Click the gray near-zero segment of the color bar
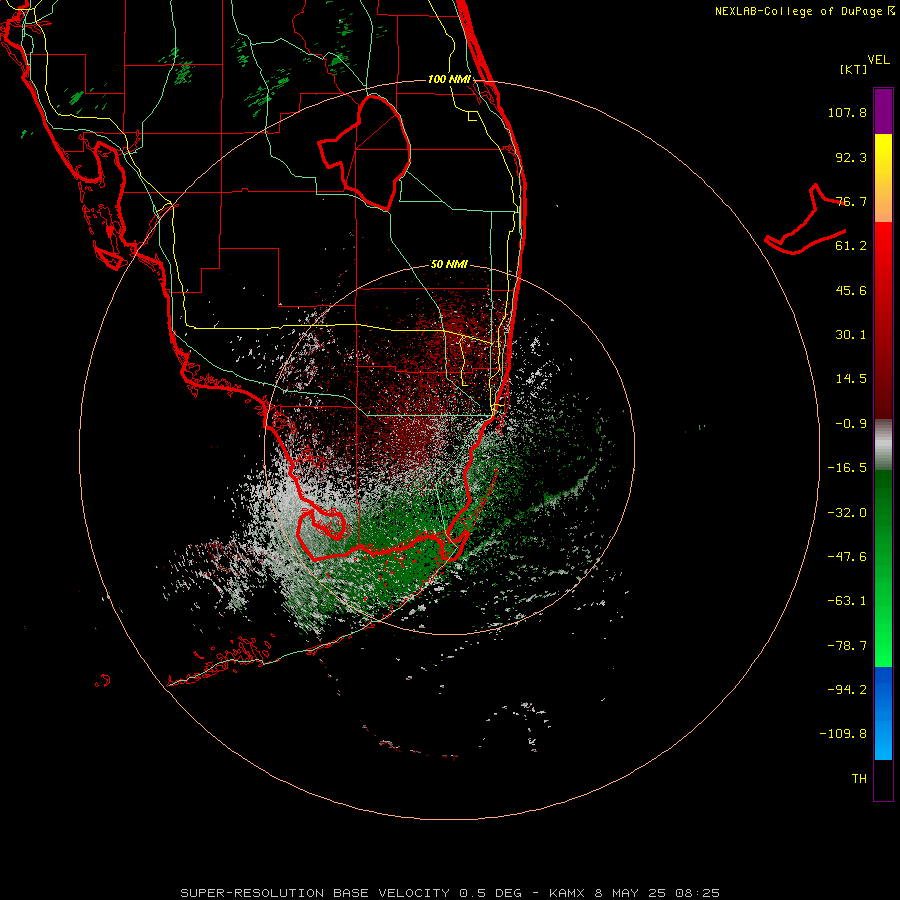 (x=883, y=445)
